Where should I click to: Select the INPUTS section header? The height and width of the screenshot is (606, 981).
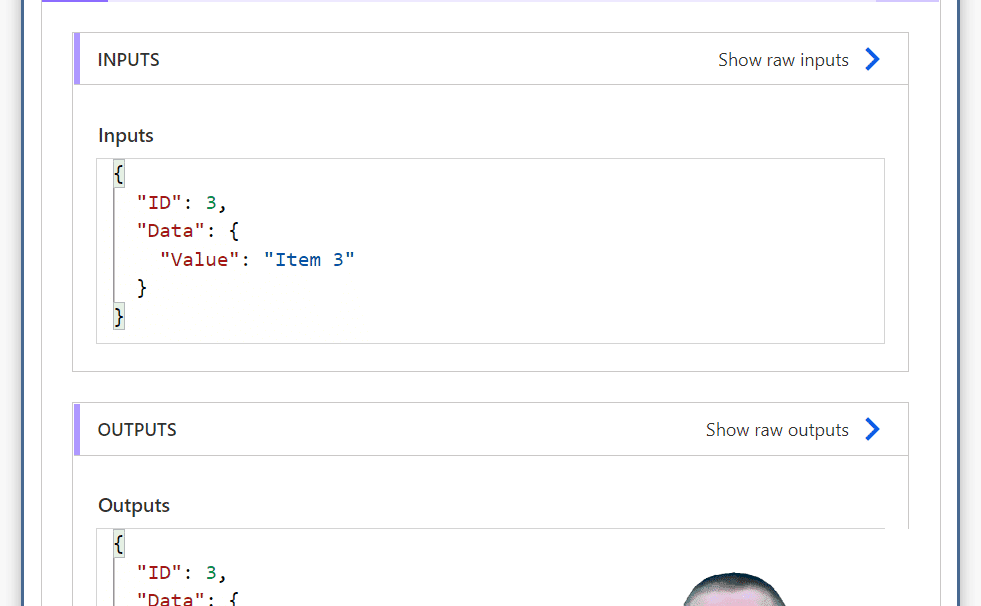click(490, 59)
